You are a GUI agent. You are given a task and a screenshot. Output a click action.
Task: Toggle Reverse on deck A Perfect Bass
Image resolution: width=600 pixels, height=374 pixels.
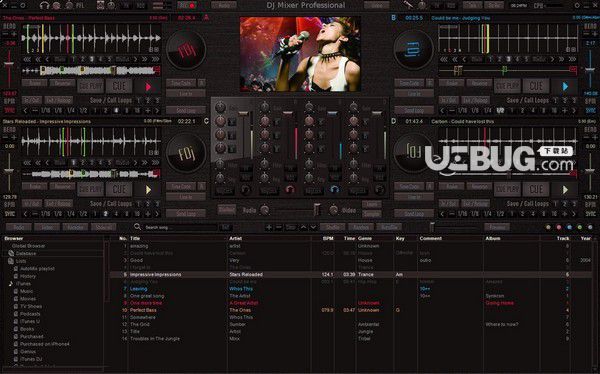click(62, 83)
